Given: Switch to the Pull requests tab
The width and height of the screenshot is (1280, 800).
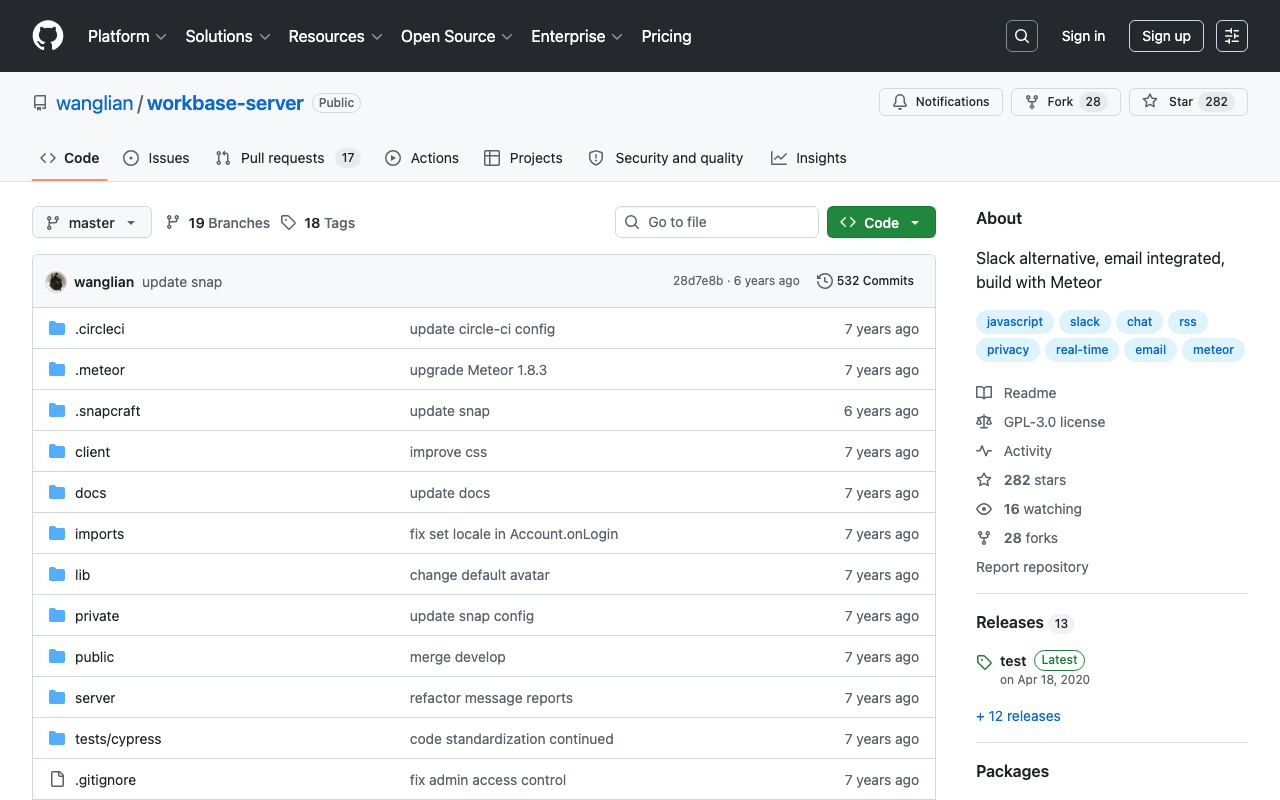Looking at the screenshot, I should click(287, 158).
